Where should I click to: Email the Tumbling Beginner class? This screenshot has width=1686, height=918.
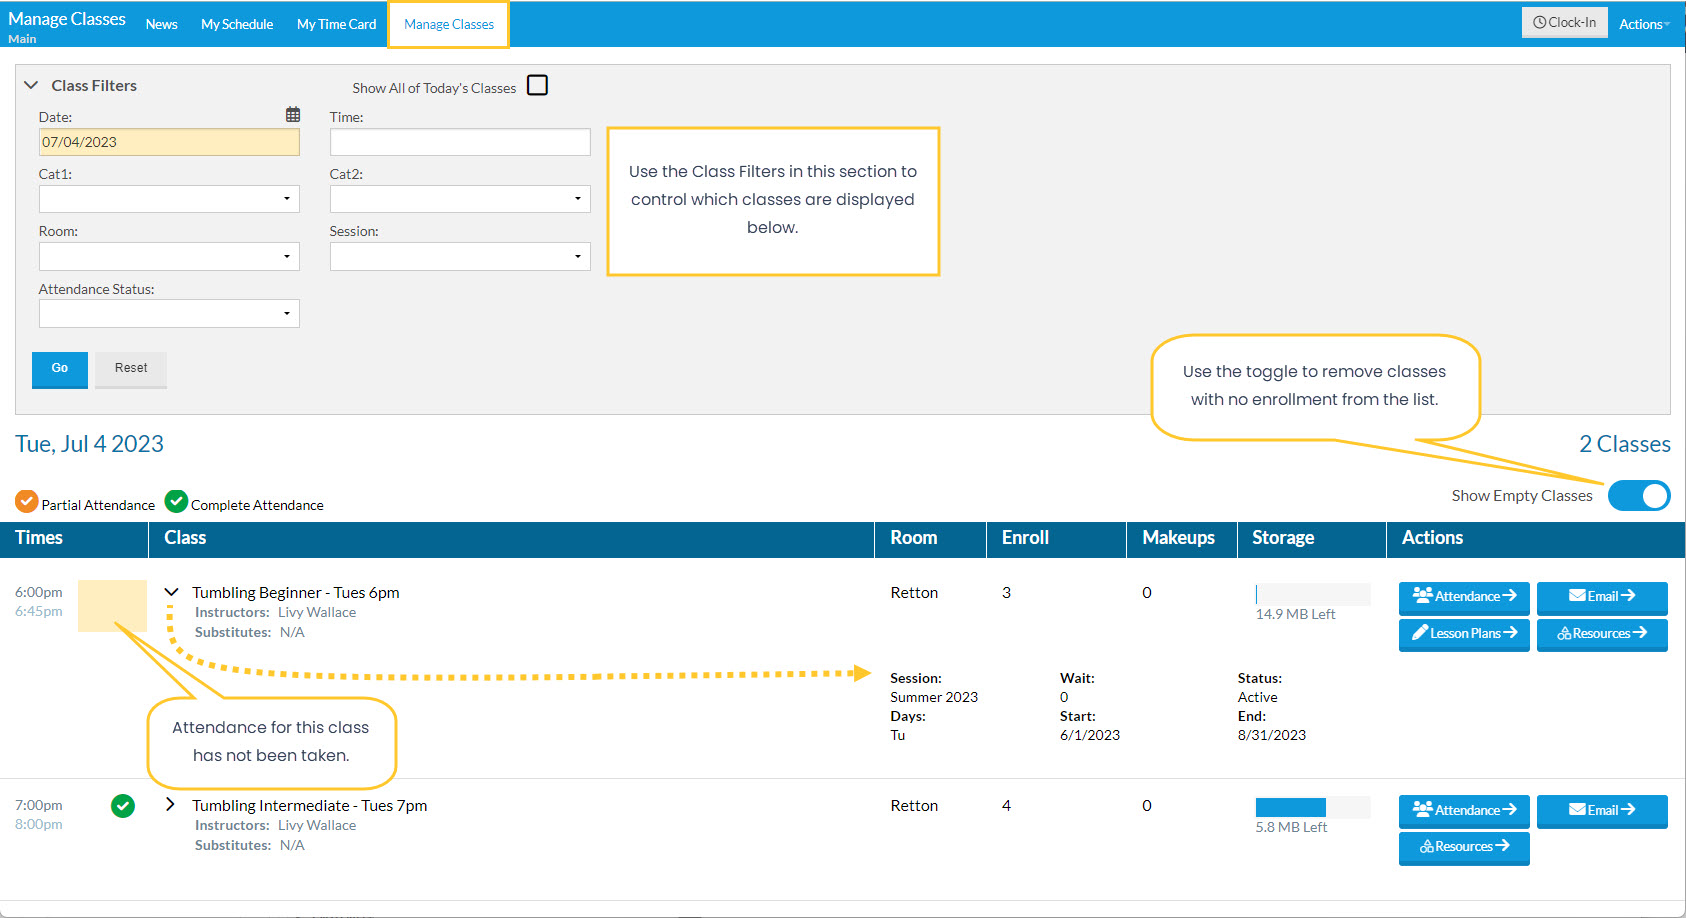1602,597
